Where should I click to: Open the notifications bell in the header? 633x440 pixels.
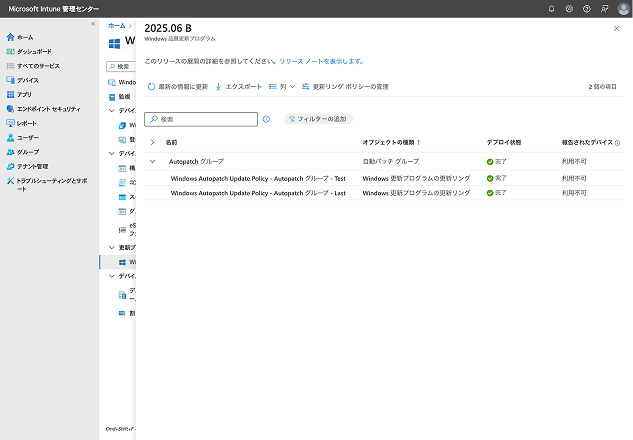pyautogui.click(x=551, y=8)
